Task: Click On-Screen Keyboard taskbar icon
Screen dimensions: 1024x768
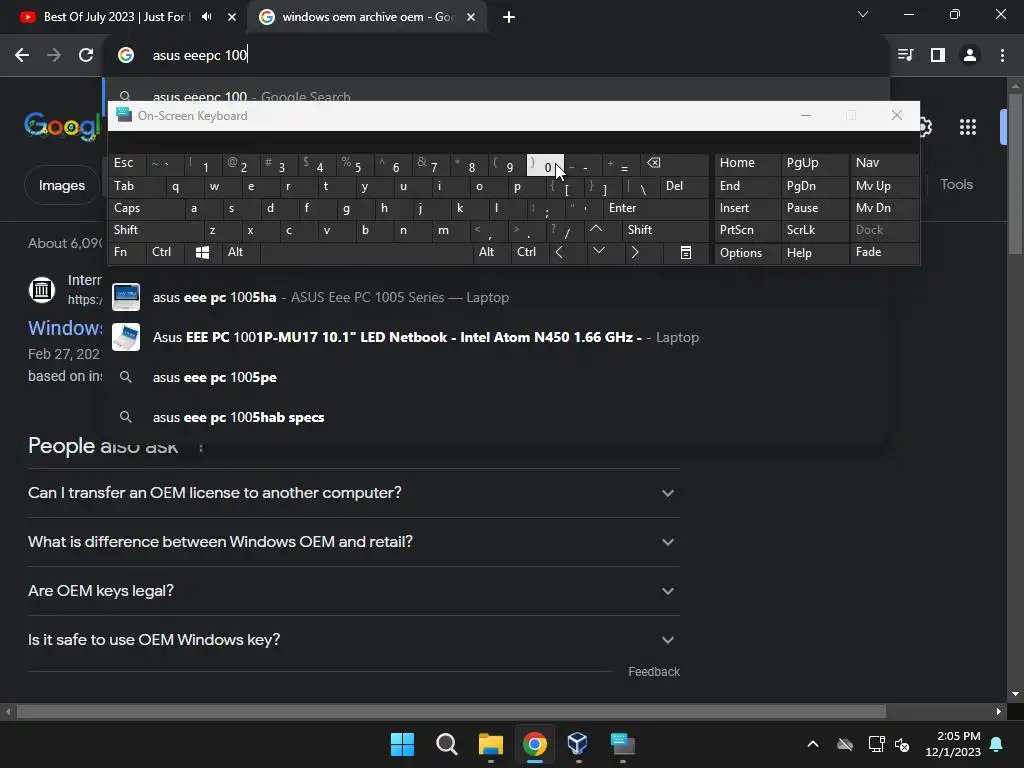Action: pyautogui.click(x=622, y=744)
